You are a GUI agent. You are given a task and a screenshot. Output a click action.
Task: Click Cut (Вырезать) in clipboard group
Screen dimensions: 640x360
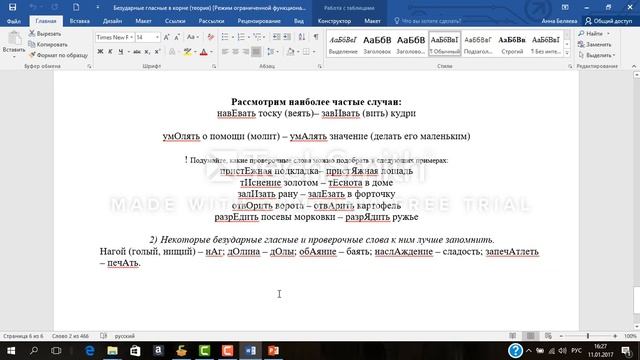(45, 33)
